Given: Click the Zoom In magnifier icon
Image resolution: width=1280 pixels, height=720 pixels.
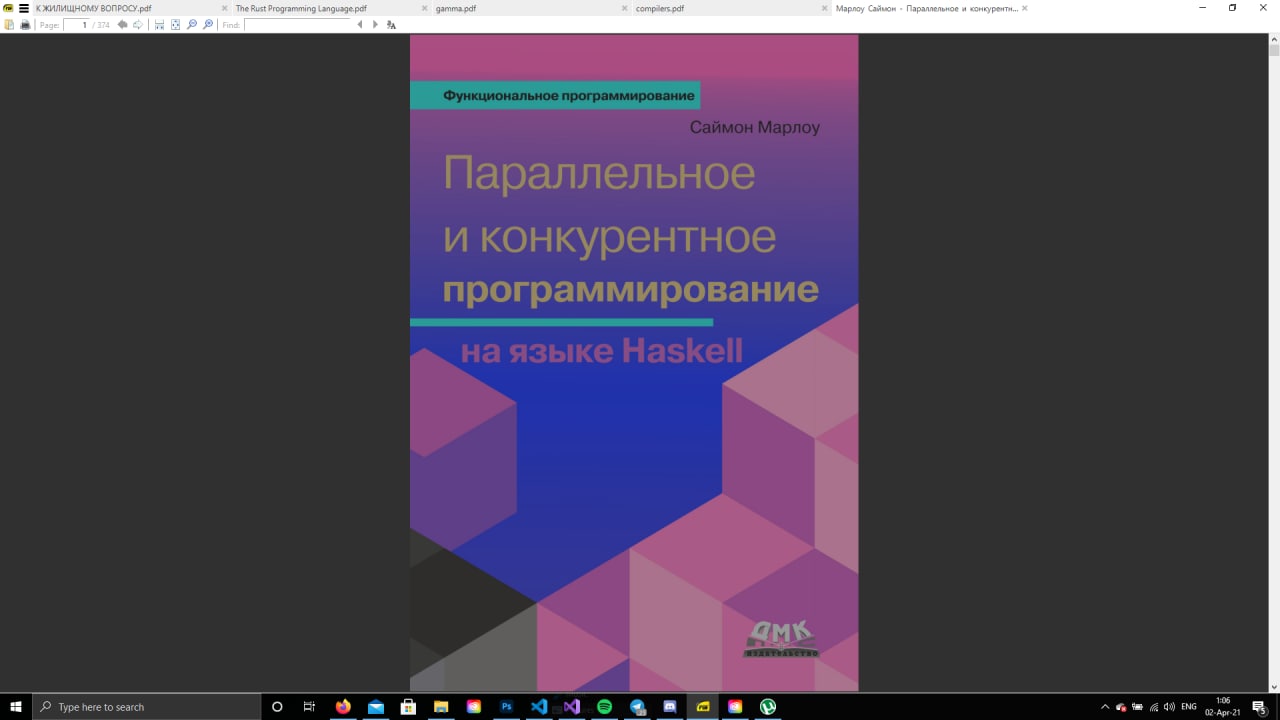Looking at the screenshot, I should 208,25.
